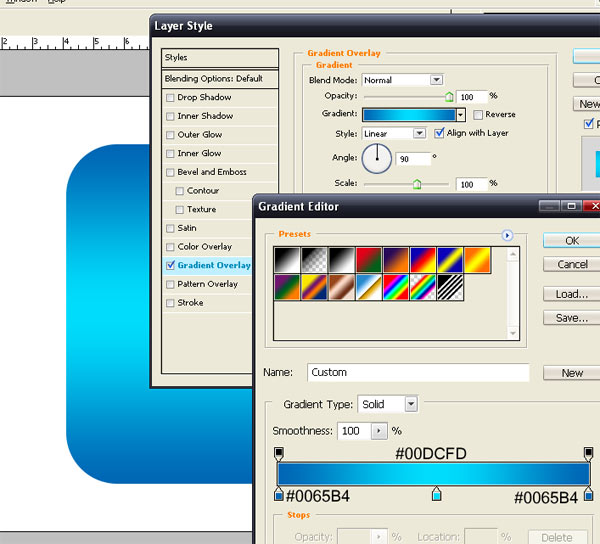Open the Blend Mode dropdown
Image resolution: width=600 pixels, height=544 pixels.
[436, 80]
